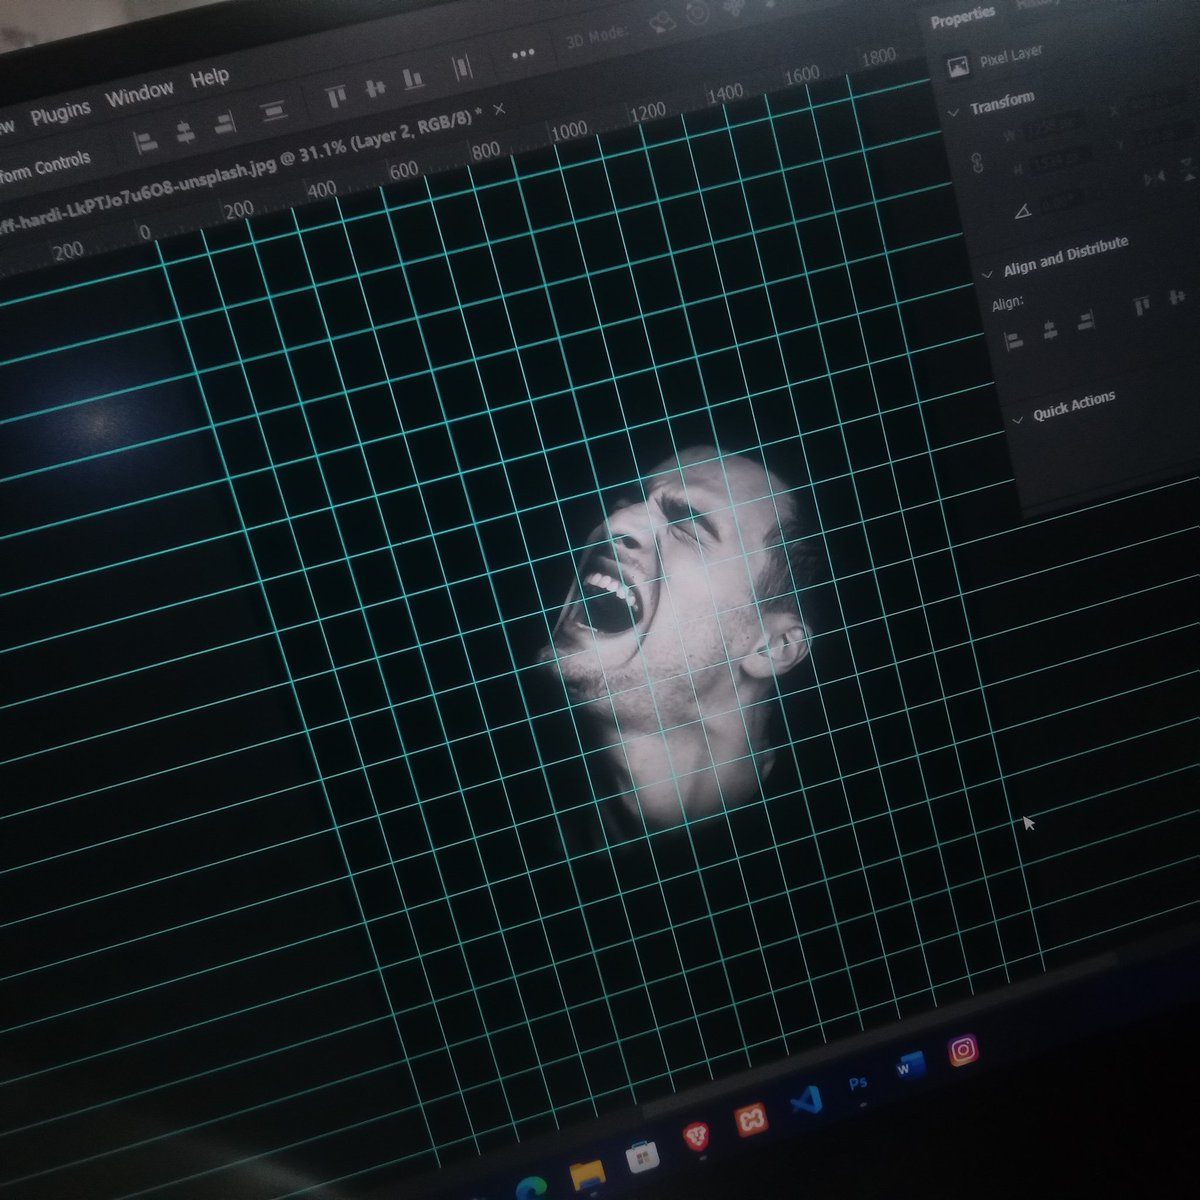Align right edges in options bar
1200x1200 pixels.
[x=225, y=121]
